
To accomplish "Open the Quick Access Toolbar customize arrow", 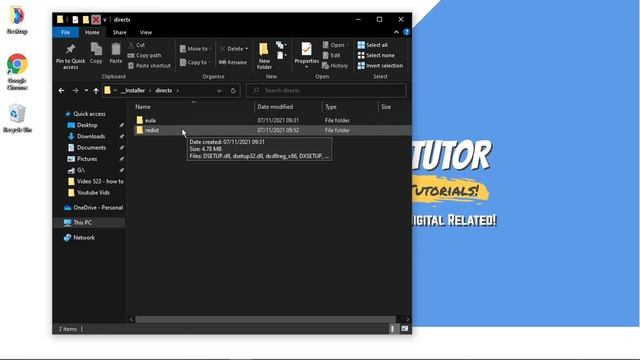I will pyautogui.click(x=104, y=20).
